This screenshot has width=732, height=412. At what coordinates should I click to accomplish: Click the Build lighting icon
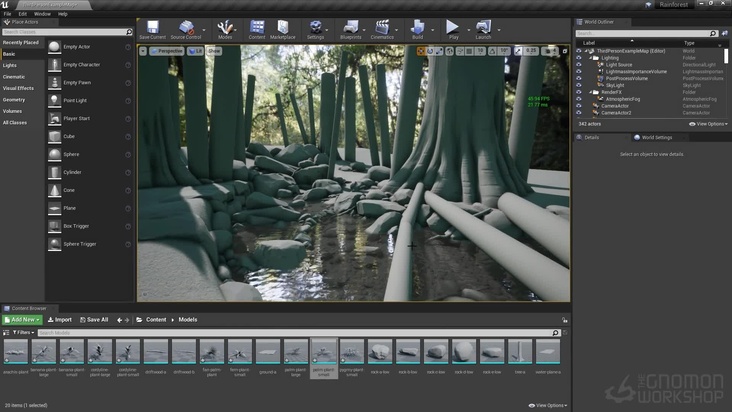coord(417,28)
